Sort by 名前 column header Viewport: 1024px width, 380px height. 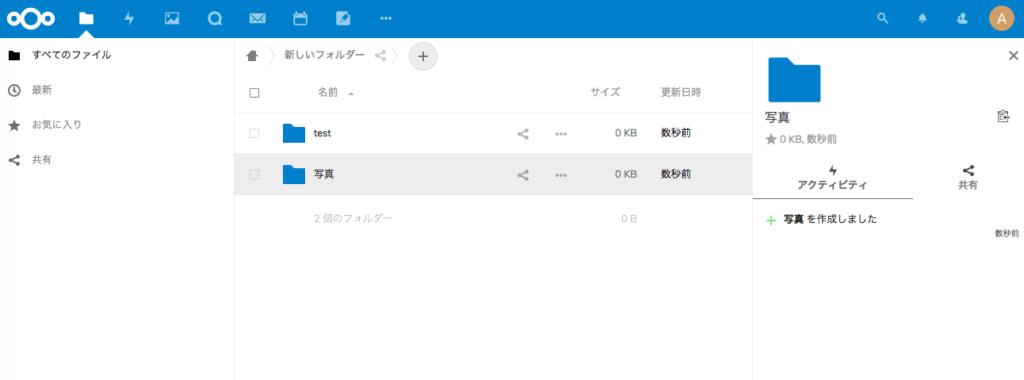tap(328, 93)
